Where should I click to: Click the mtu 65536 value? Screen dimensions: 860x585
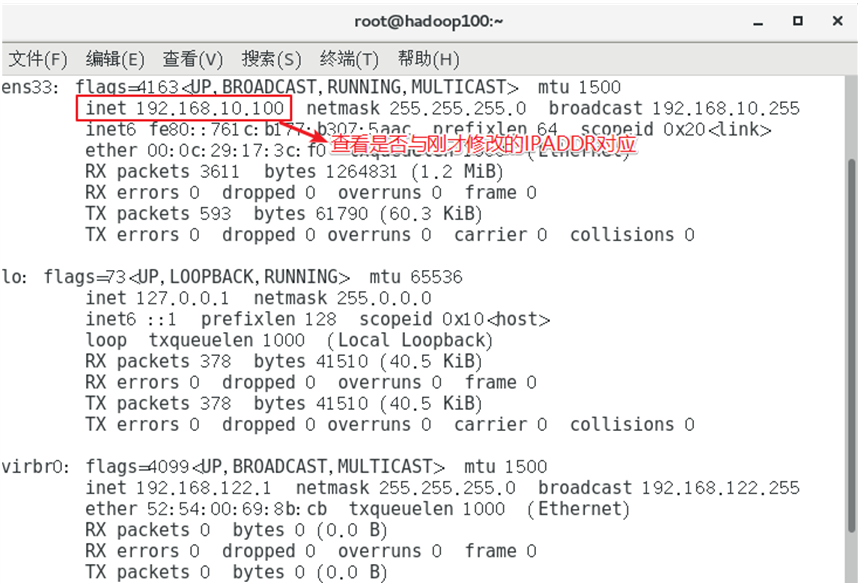coord(416,277)
